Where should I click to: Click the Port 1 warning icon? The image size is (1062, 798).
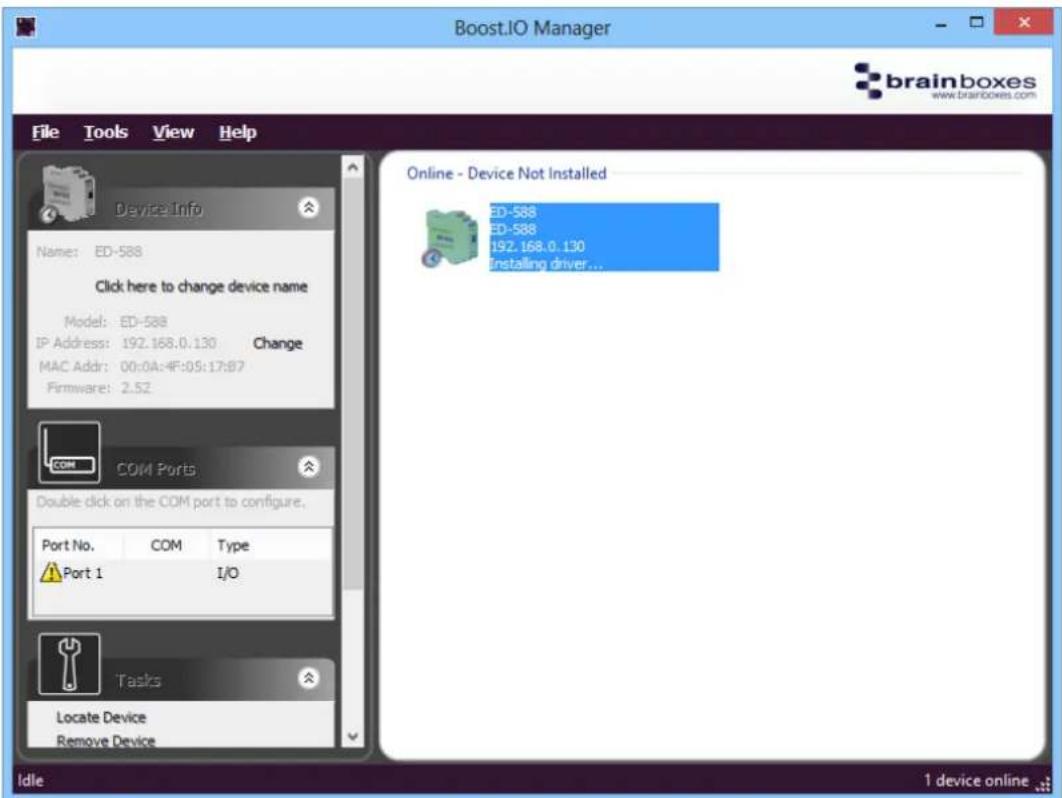51,572
